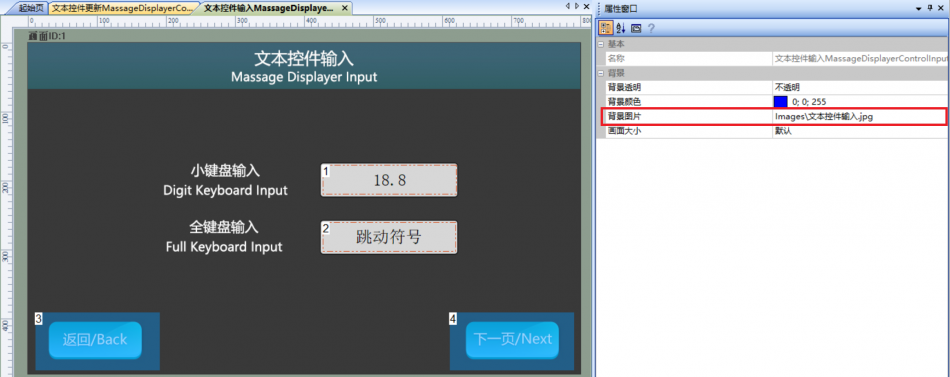Close the 文本控件输入 tab with its X
The image size is (950, 377).
point(345,8)
